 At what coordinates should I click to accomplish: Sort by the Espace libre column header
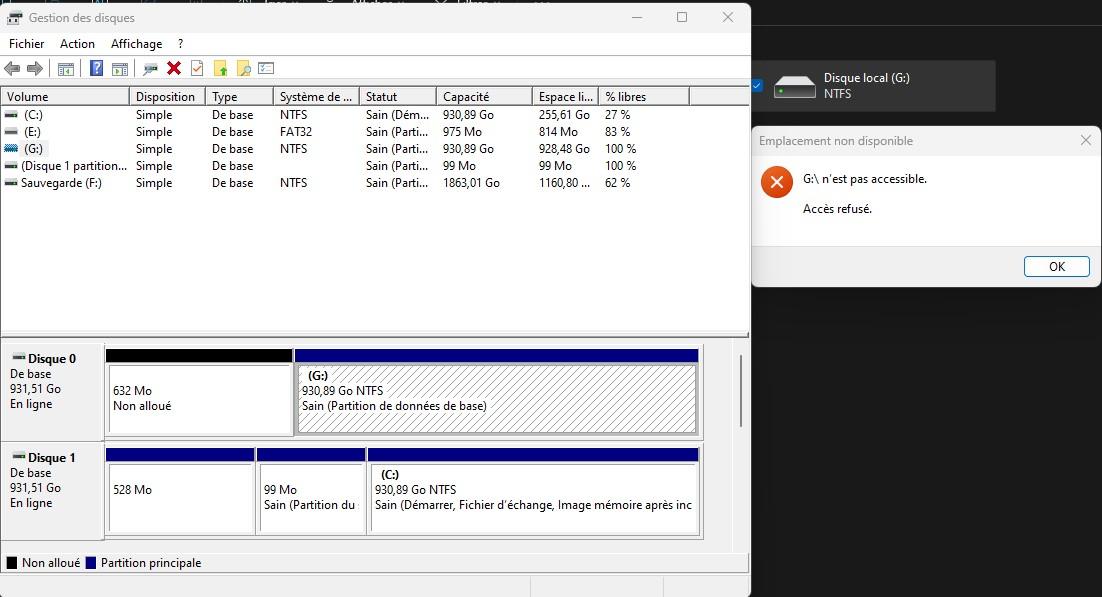click(x=565, y=96)
